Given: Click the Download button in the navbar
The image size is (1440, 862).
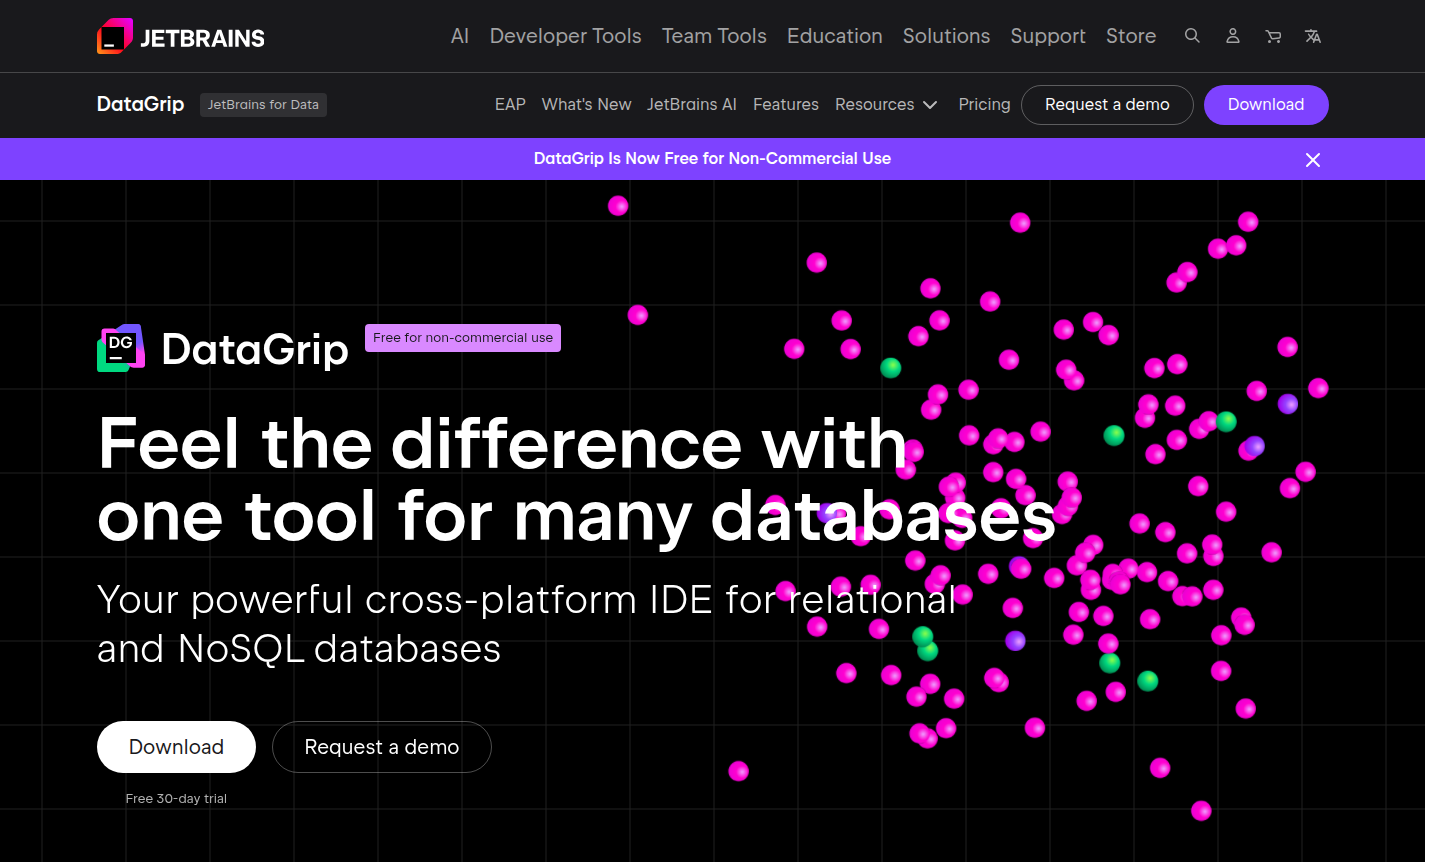Looking at the screenshot, I should click(x=1266, y=104).
